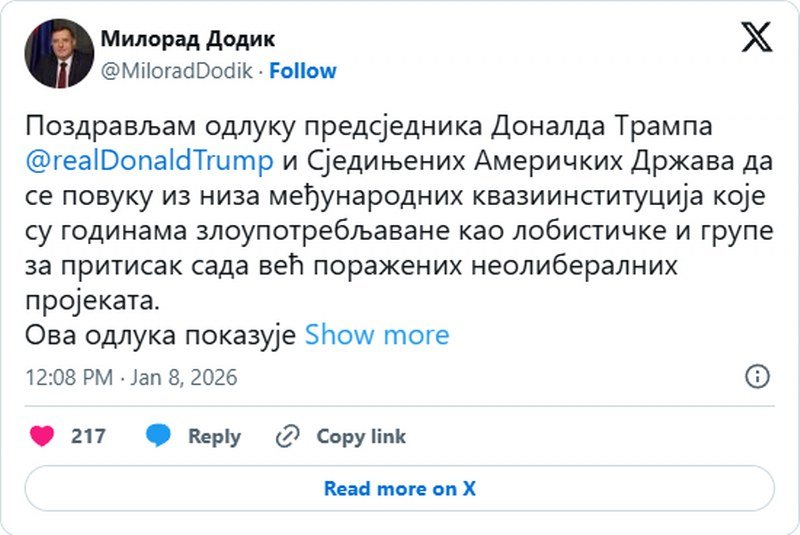Click the chain-link copy icon
The image size is (800, 535).
[287, 436]
